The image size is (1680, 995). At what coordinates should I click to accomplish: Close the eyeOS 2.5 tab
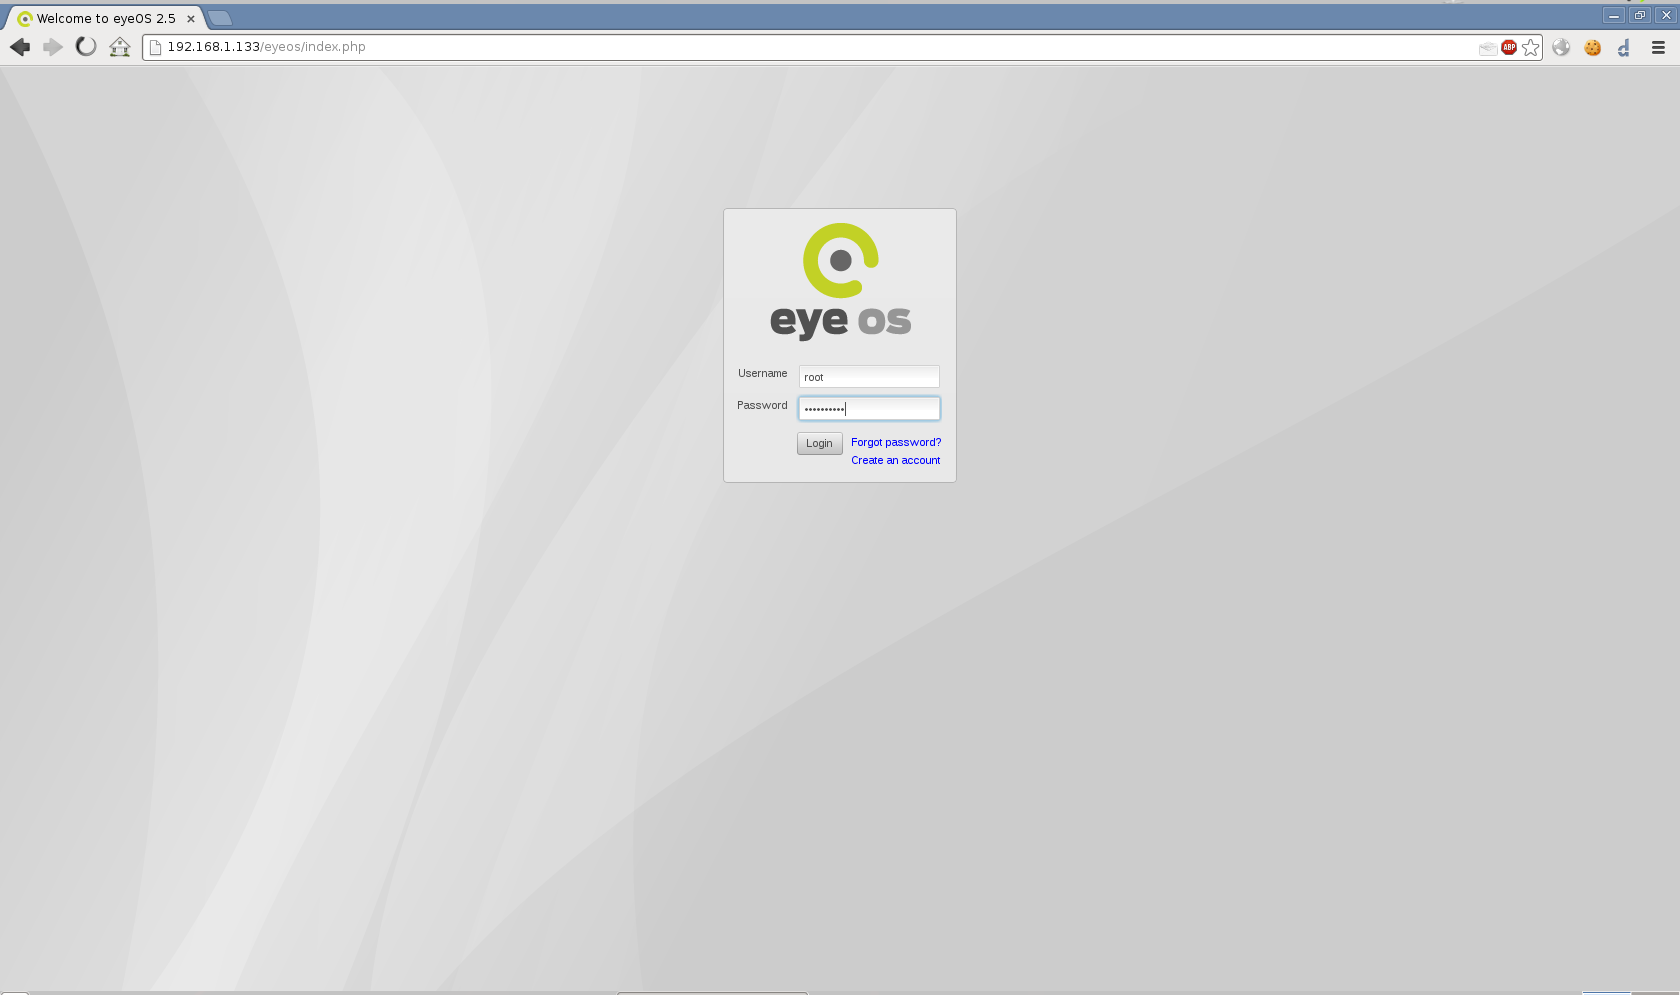pos(190,18)
